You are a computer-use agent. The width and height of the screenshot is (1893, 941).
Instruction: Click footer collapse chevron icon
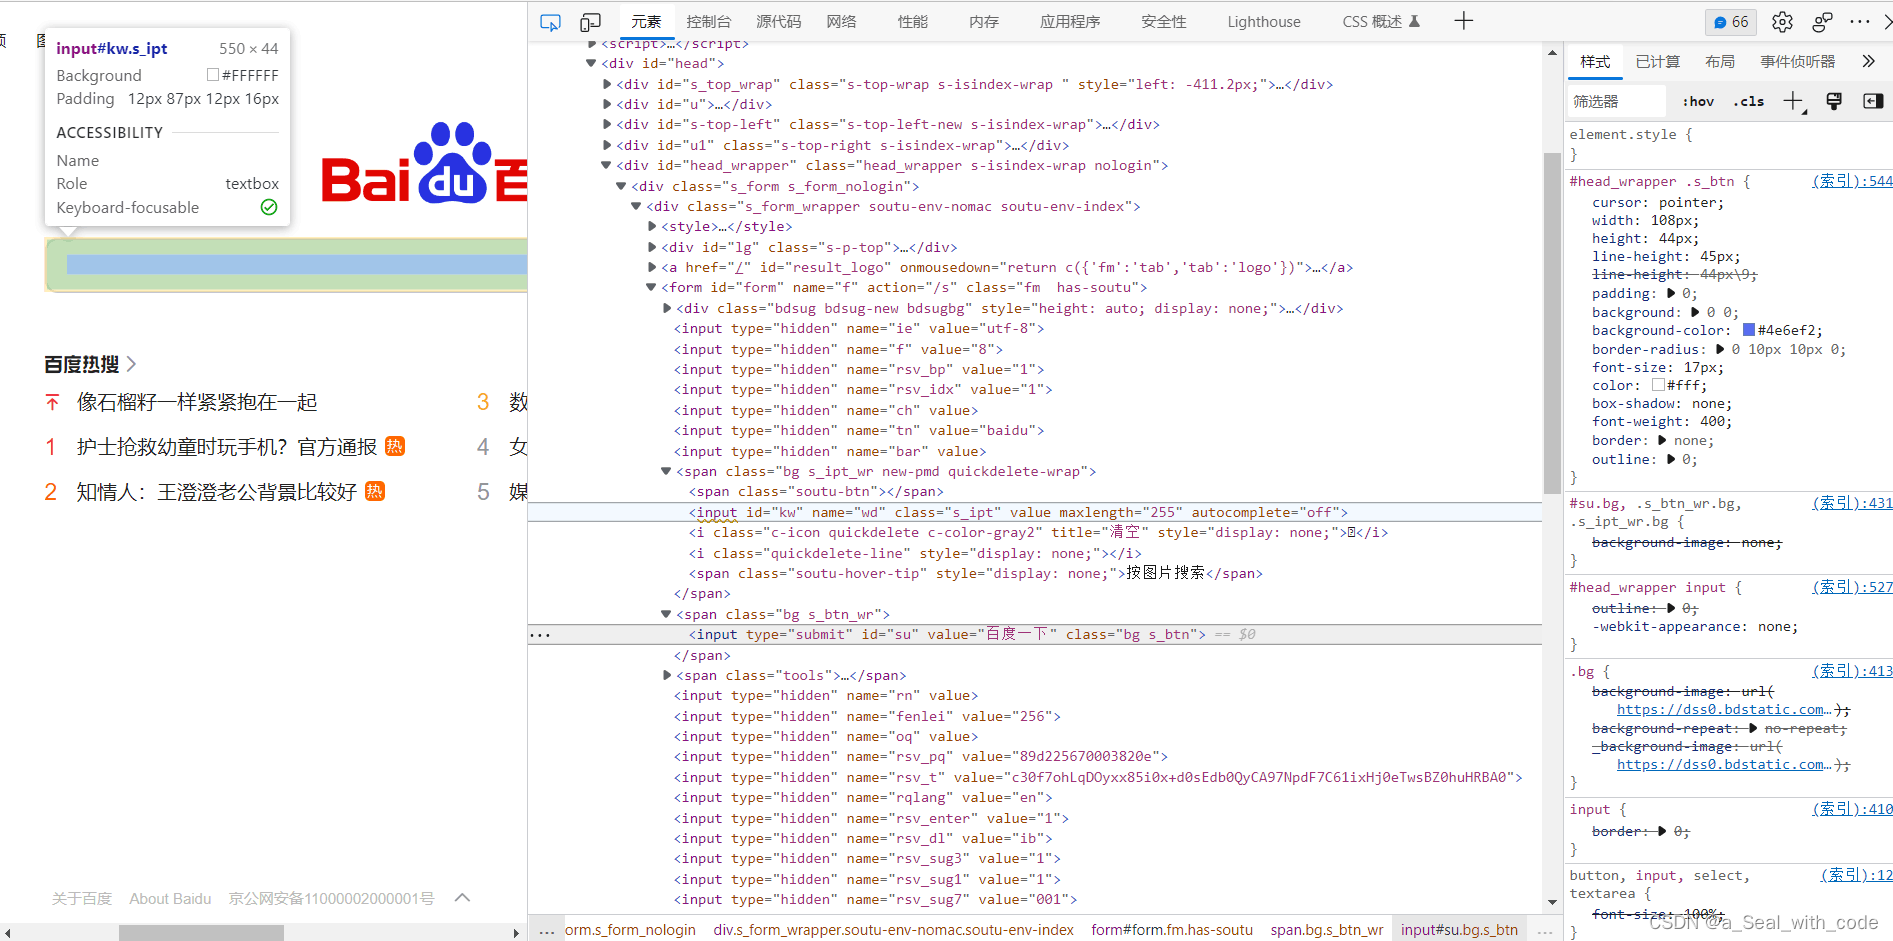(462, 898)
